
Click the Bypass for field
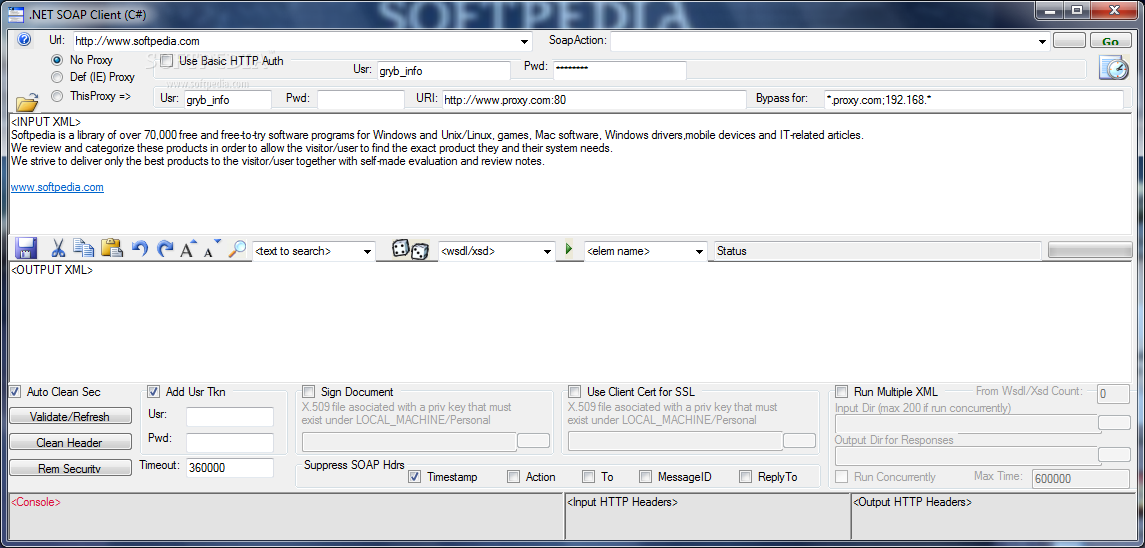973,99
